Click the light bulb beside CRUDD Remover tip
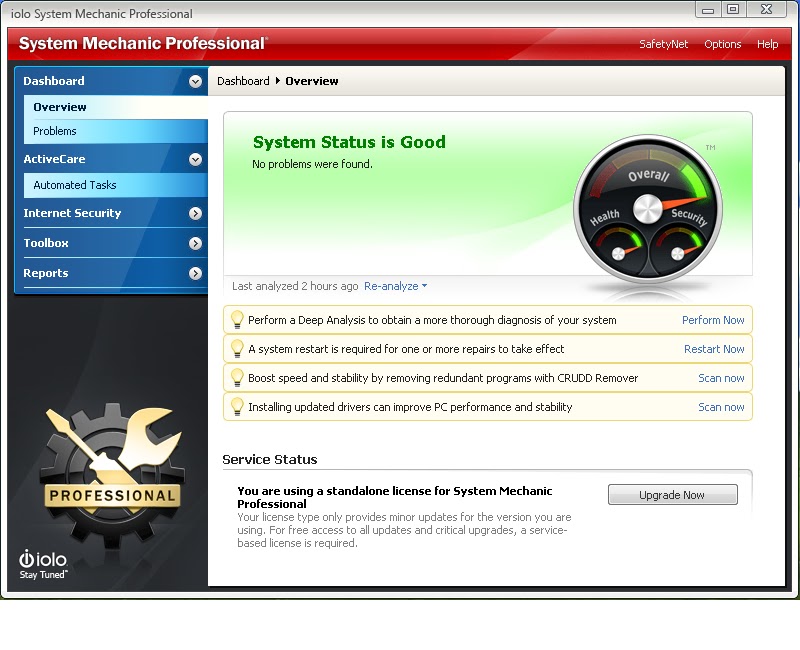This screenshot has width=800, height=650. [237, 378]
